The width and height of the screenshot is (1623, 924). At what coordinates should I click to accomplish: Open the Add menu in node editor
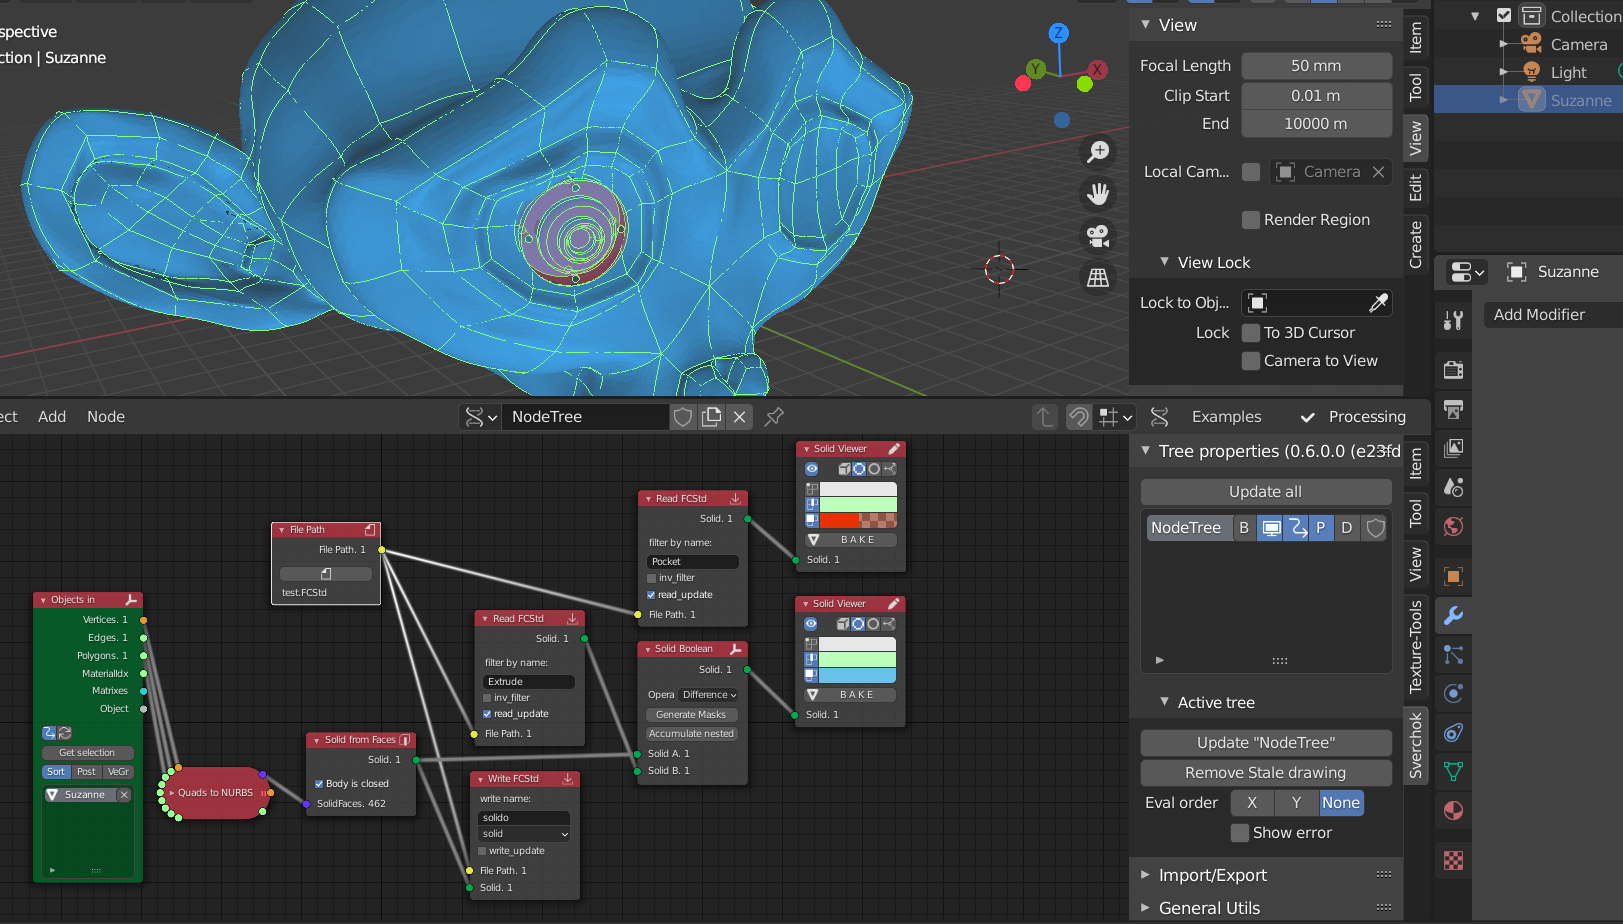coord(52,417)
